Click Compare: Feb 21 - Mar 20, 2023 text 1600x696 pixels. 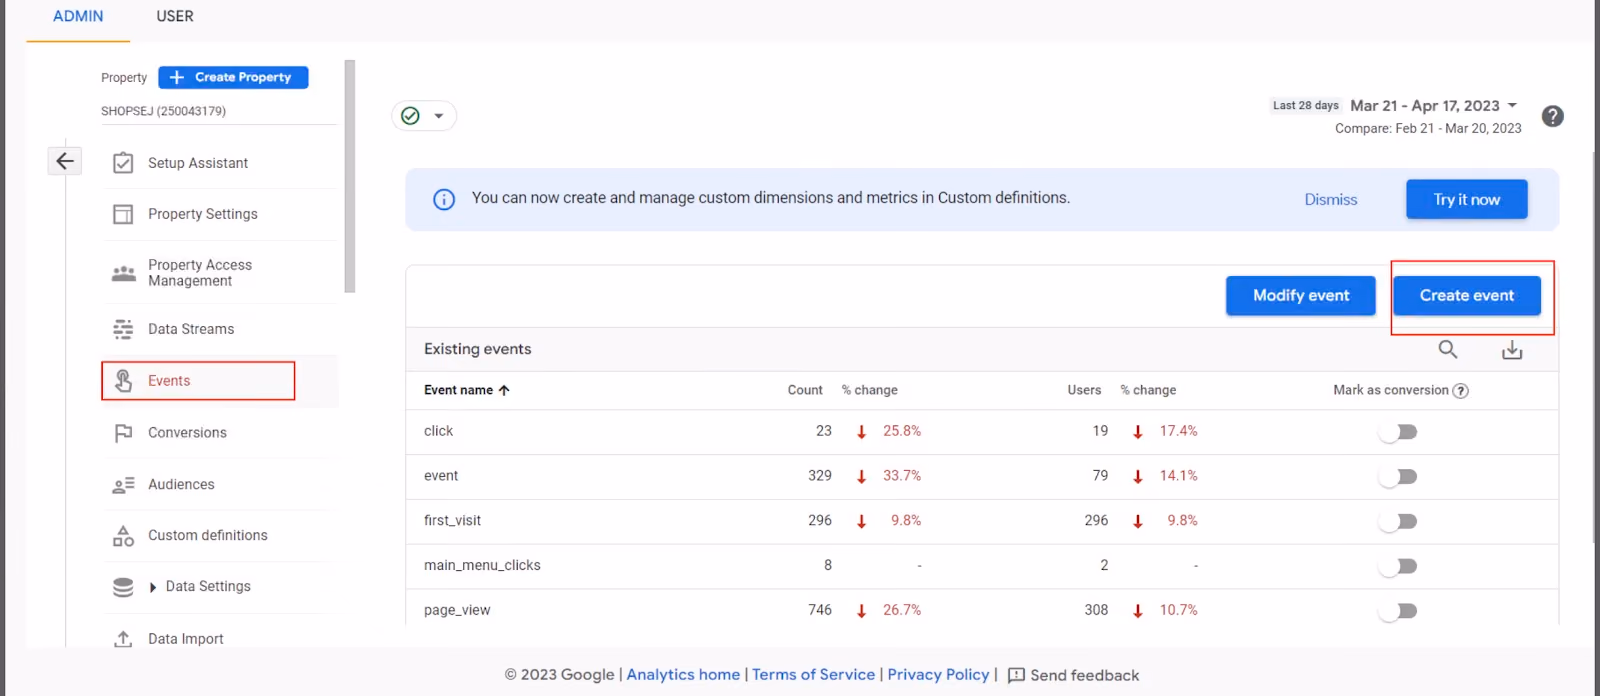click(x=1428, y=129)
